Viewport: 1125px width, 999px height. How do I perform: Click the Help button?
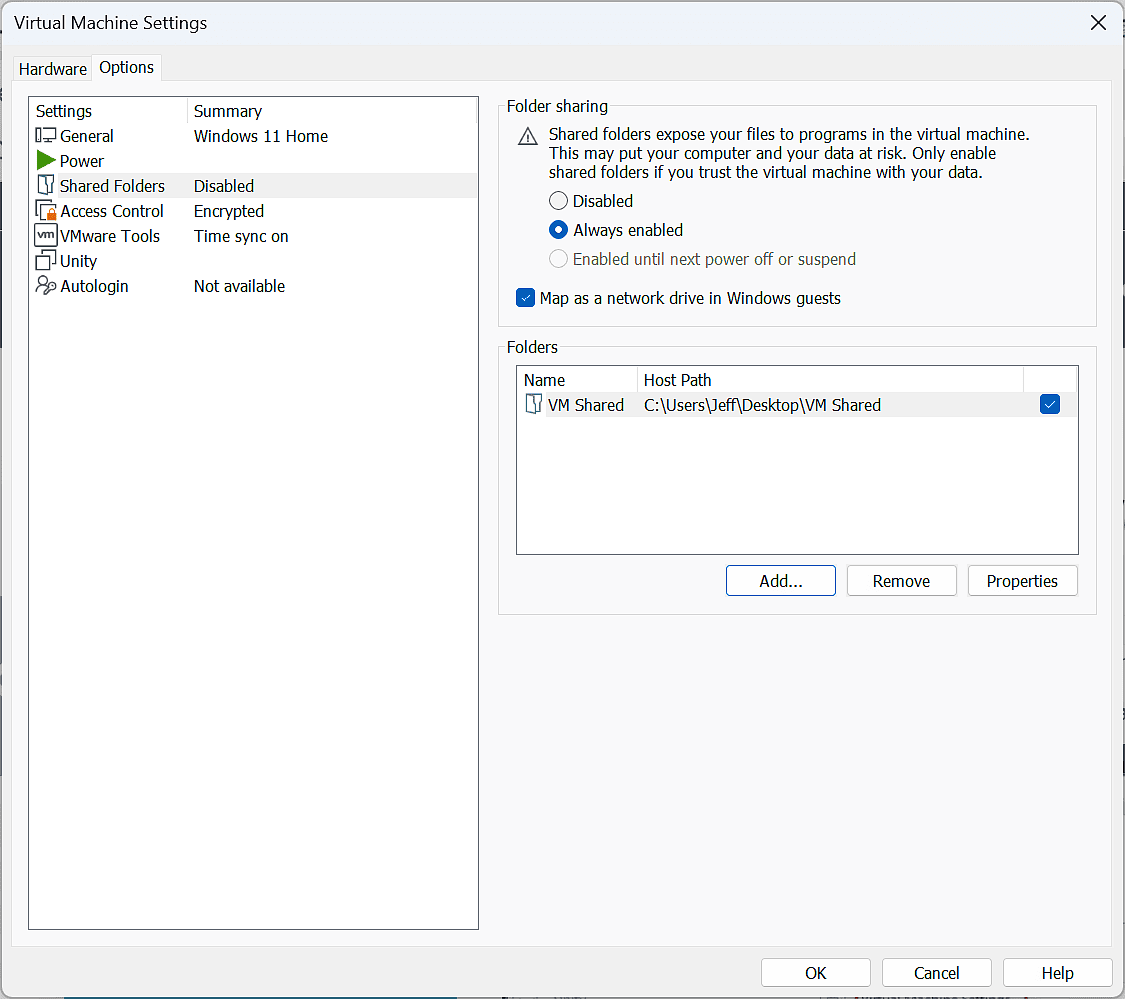pos(1057,973)
